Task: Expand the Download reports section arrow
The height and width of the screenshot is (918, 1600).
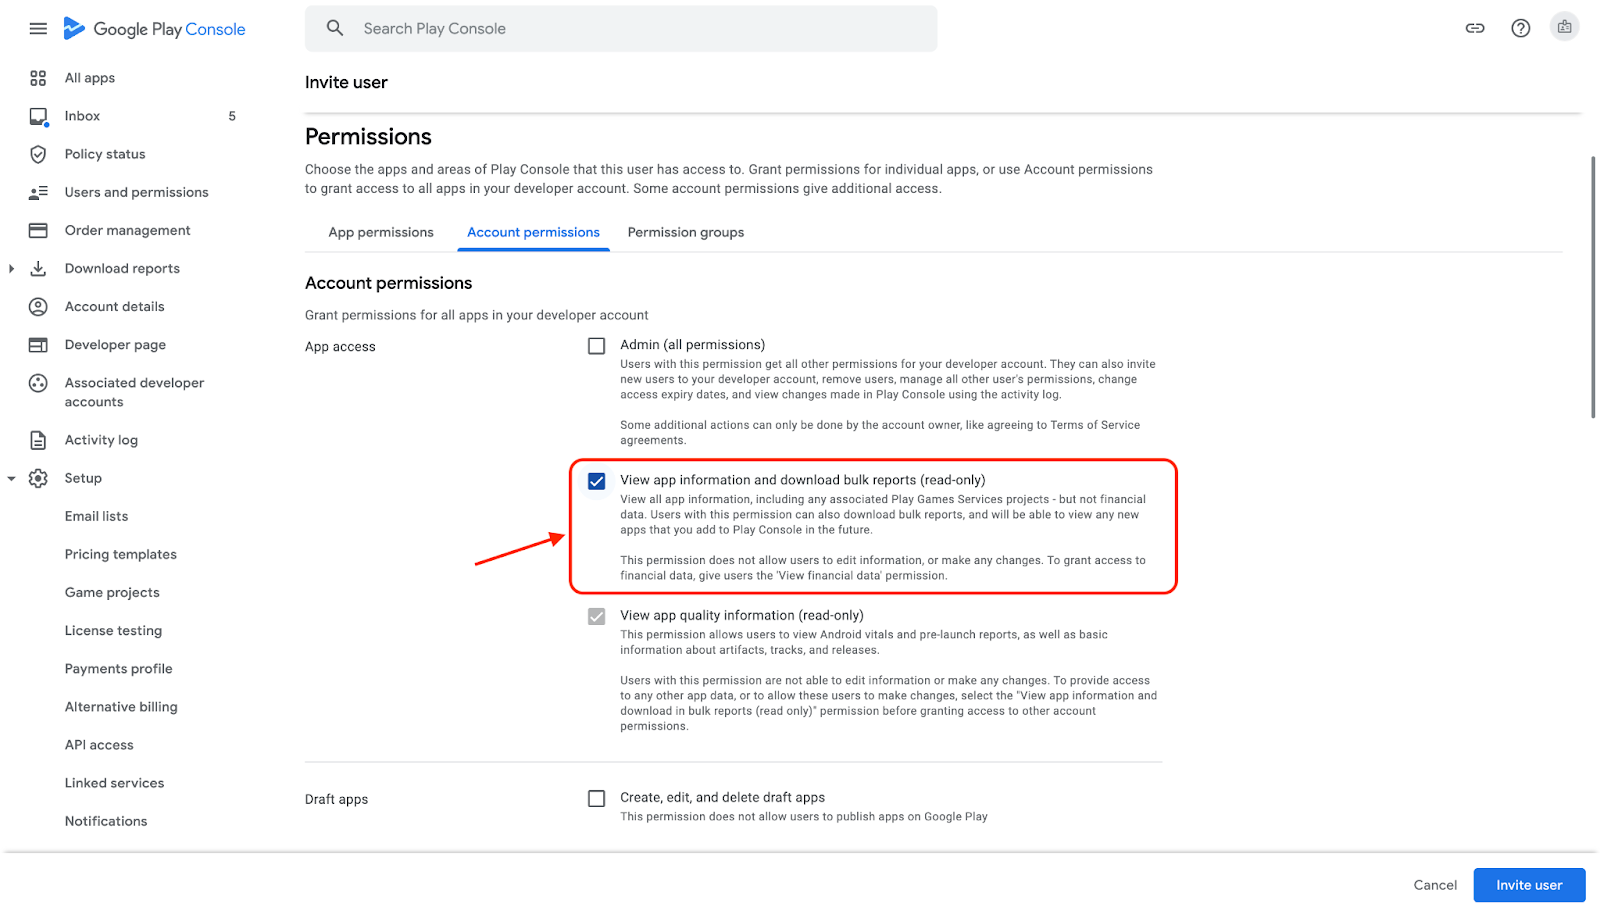Action: (11, 269)
